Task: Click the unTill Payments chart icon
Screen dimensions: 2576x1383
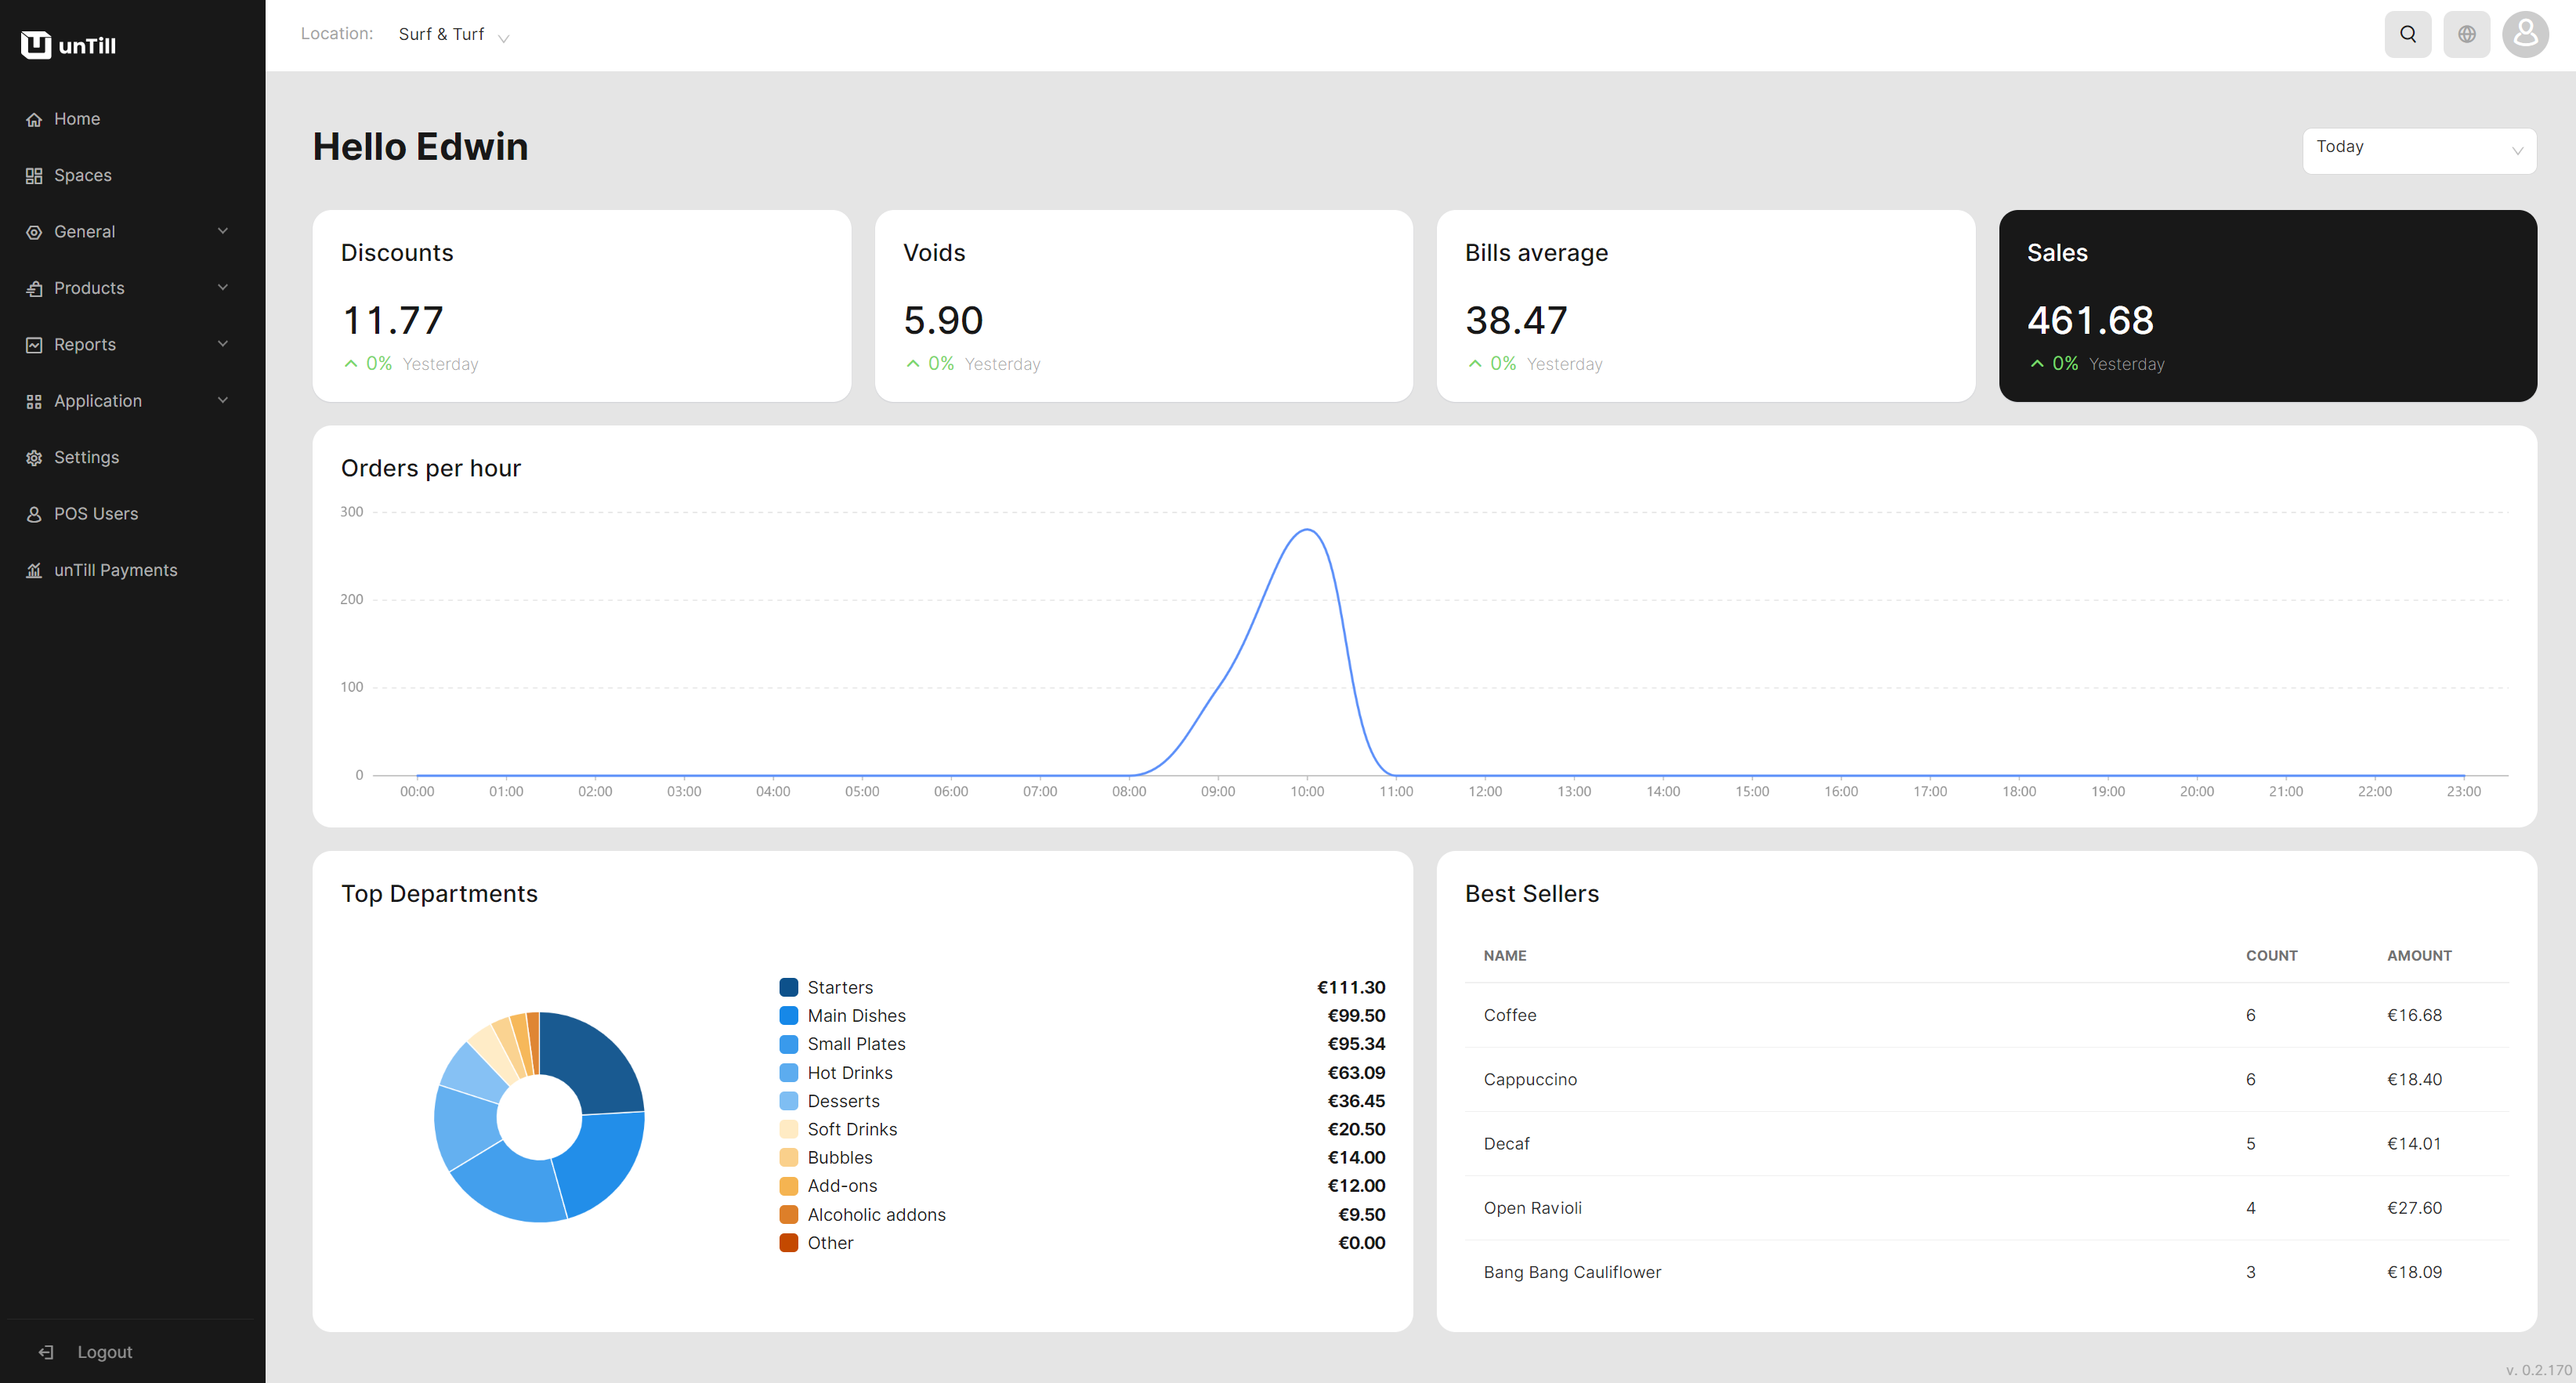Action: coord(34,570)
